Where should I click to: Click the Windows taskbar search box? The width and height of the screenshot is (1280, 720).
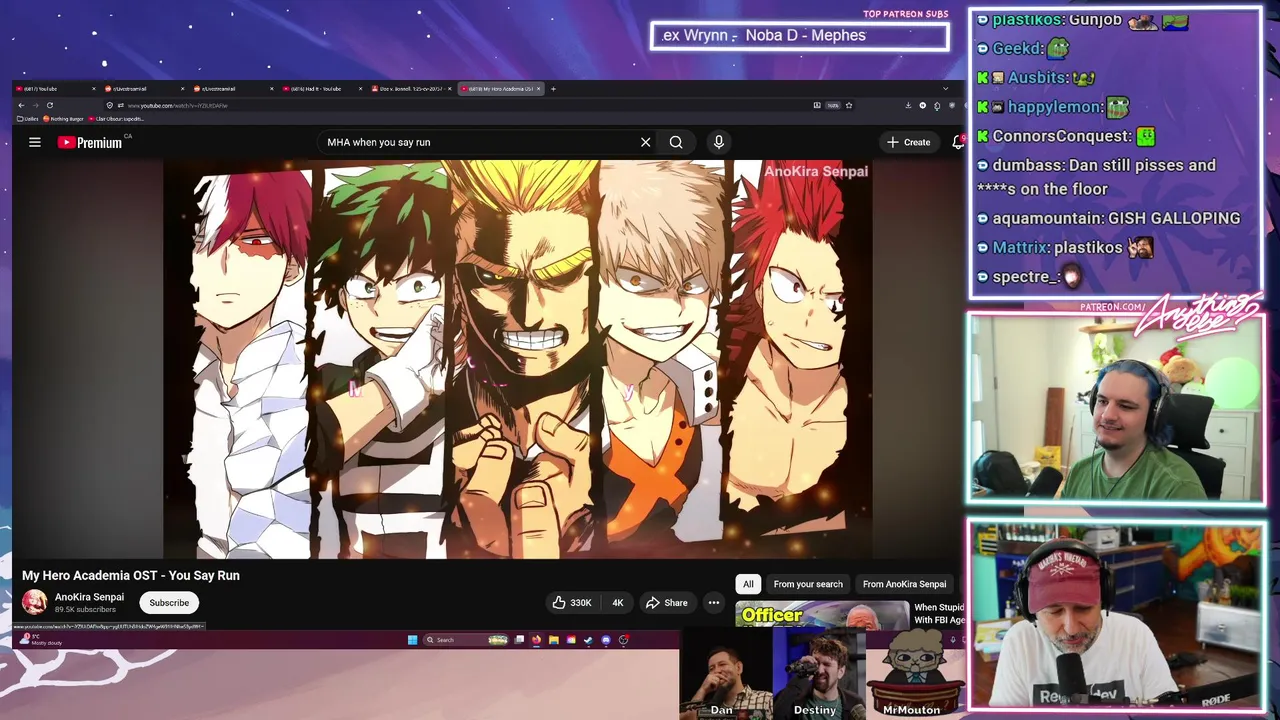pyautogui.click(x=466, y=640)
